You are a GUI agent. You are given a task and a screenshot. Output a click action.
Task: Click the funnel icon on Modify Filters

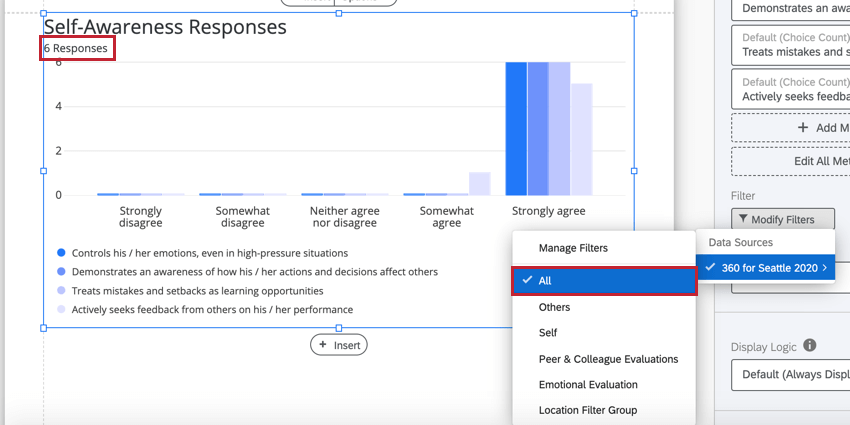pyautogui.click(x=743, y=220)
